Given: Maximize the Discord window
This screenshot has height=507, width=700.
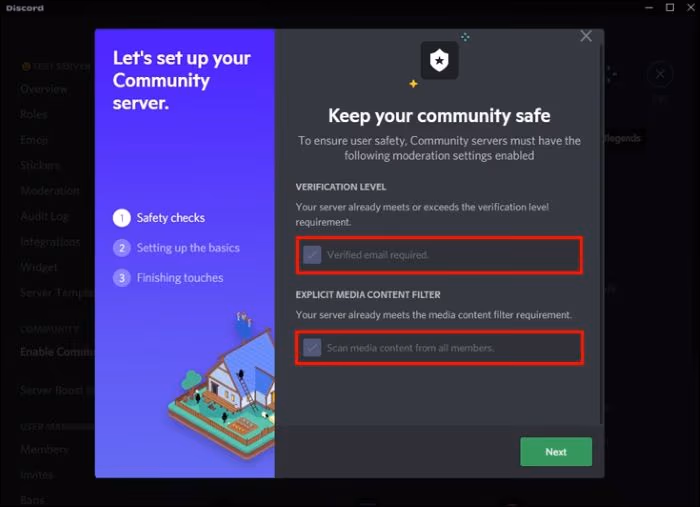Looking at the screenshot, I should click(x=670, y=8).
